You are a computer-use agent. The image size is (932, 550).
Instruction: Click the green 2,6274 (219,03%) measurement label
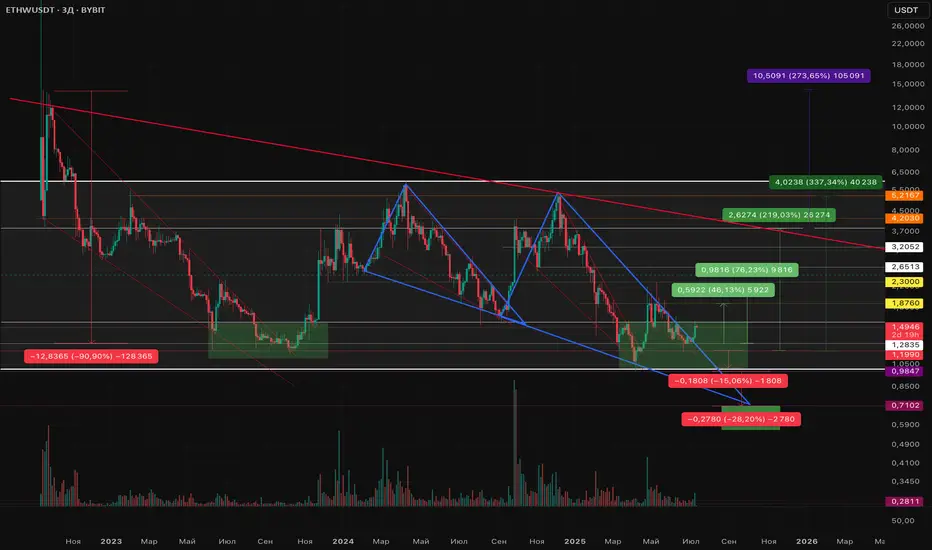point(779,215)
